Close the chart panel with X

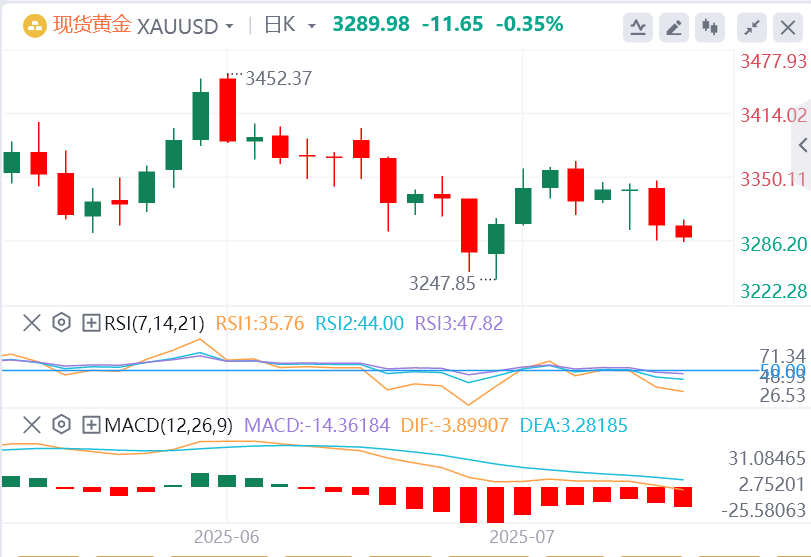tap(788, 26)
